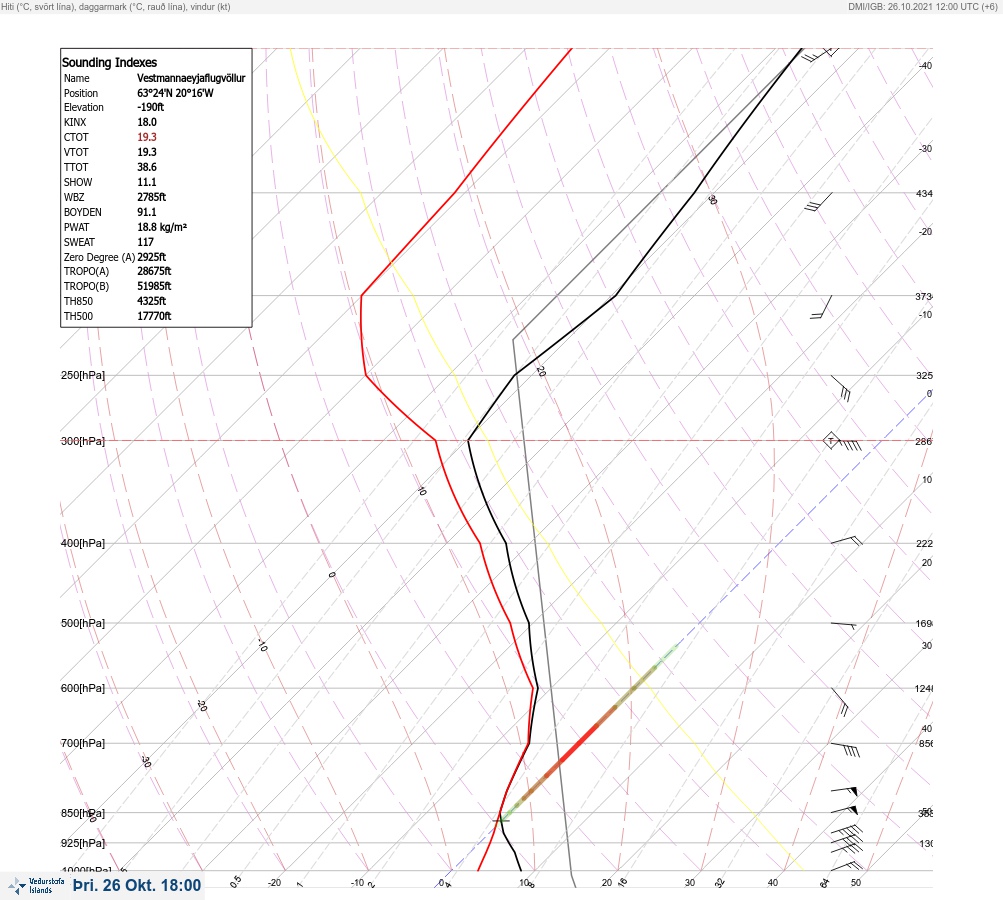The image size is (1003, 900).
Task: Click the VTOT value 19.3
Action: (146, 152)
